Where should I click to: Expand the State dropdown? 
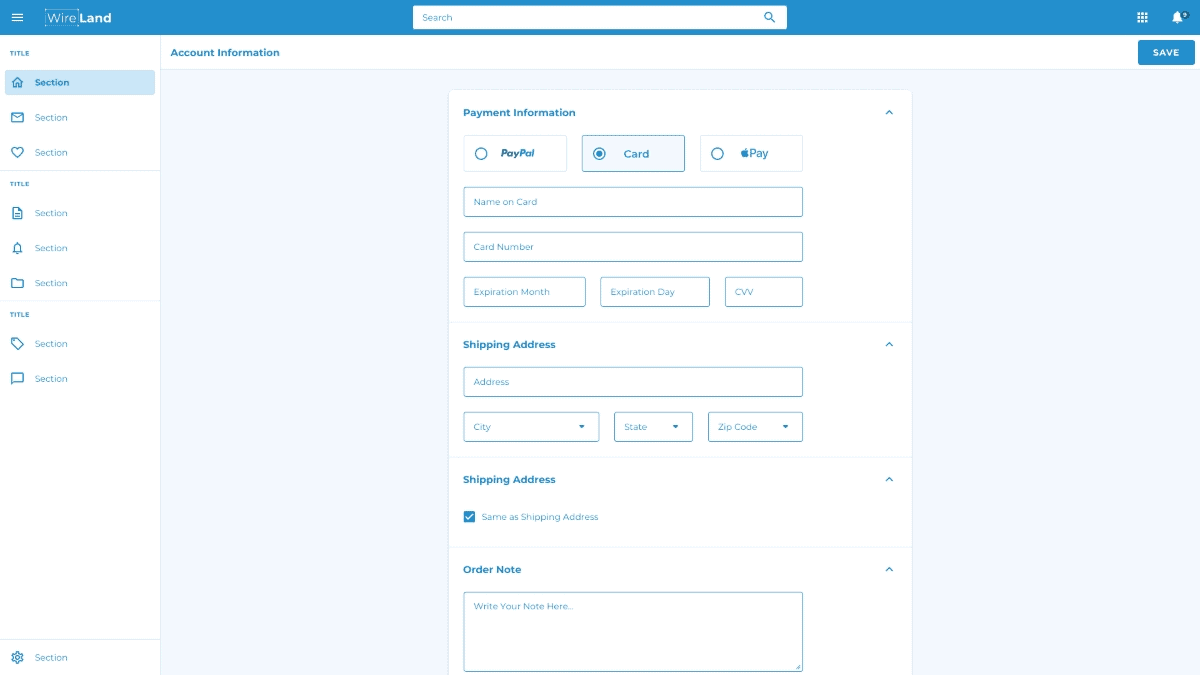pyautogui.click(x=653, y=427)
